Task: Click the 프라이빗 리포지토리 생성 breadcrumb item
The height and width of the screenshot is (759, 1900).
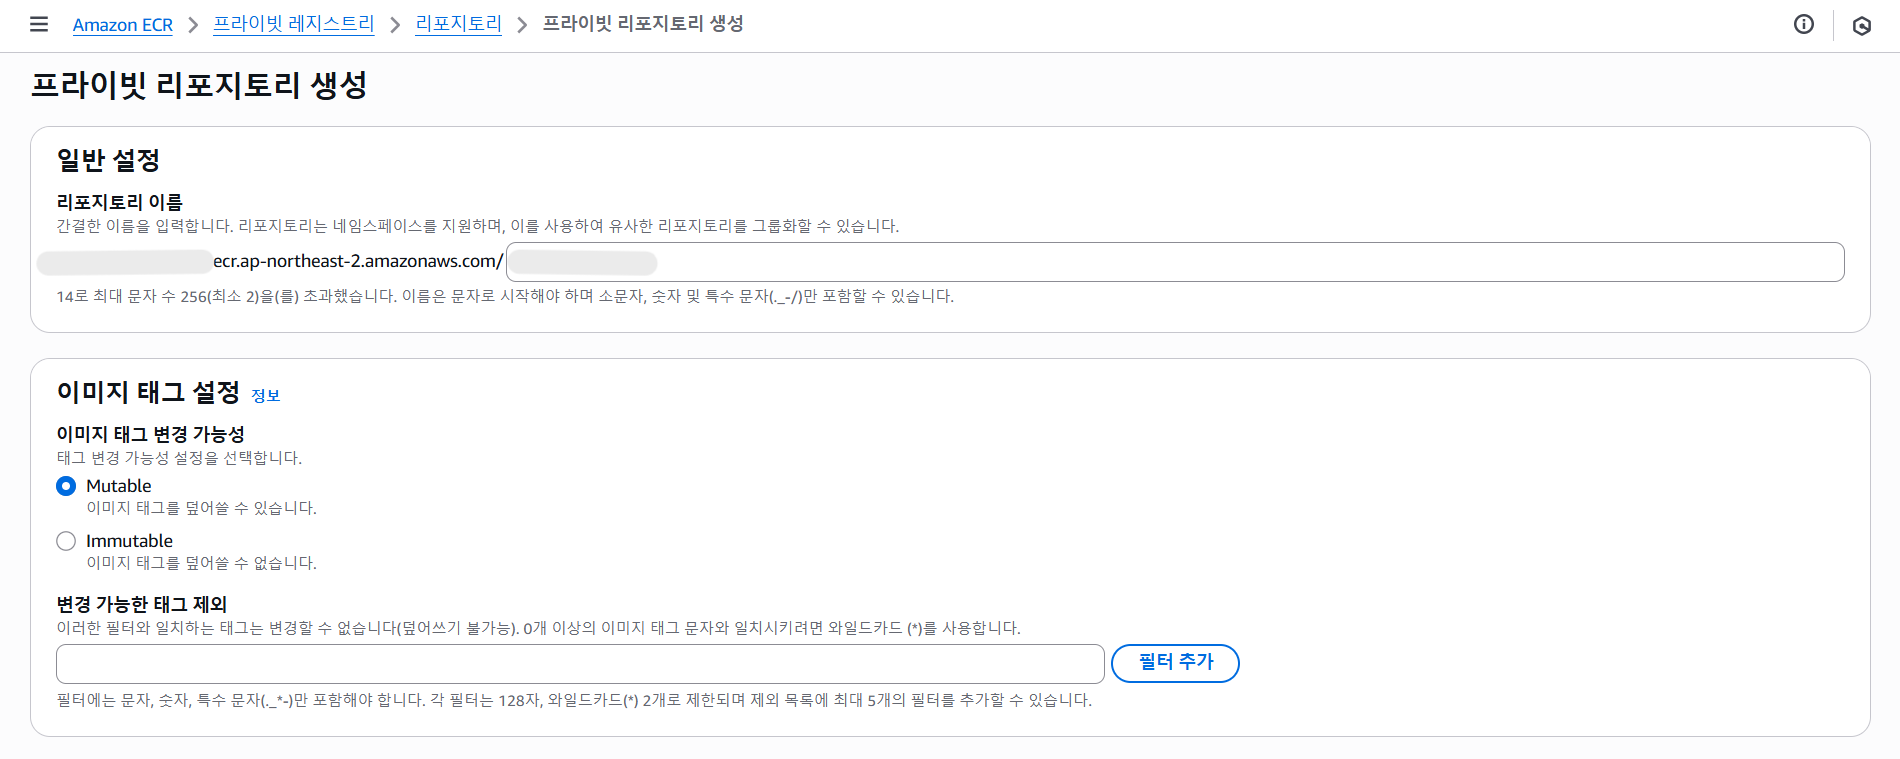Action: 643,24
